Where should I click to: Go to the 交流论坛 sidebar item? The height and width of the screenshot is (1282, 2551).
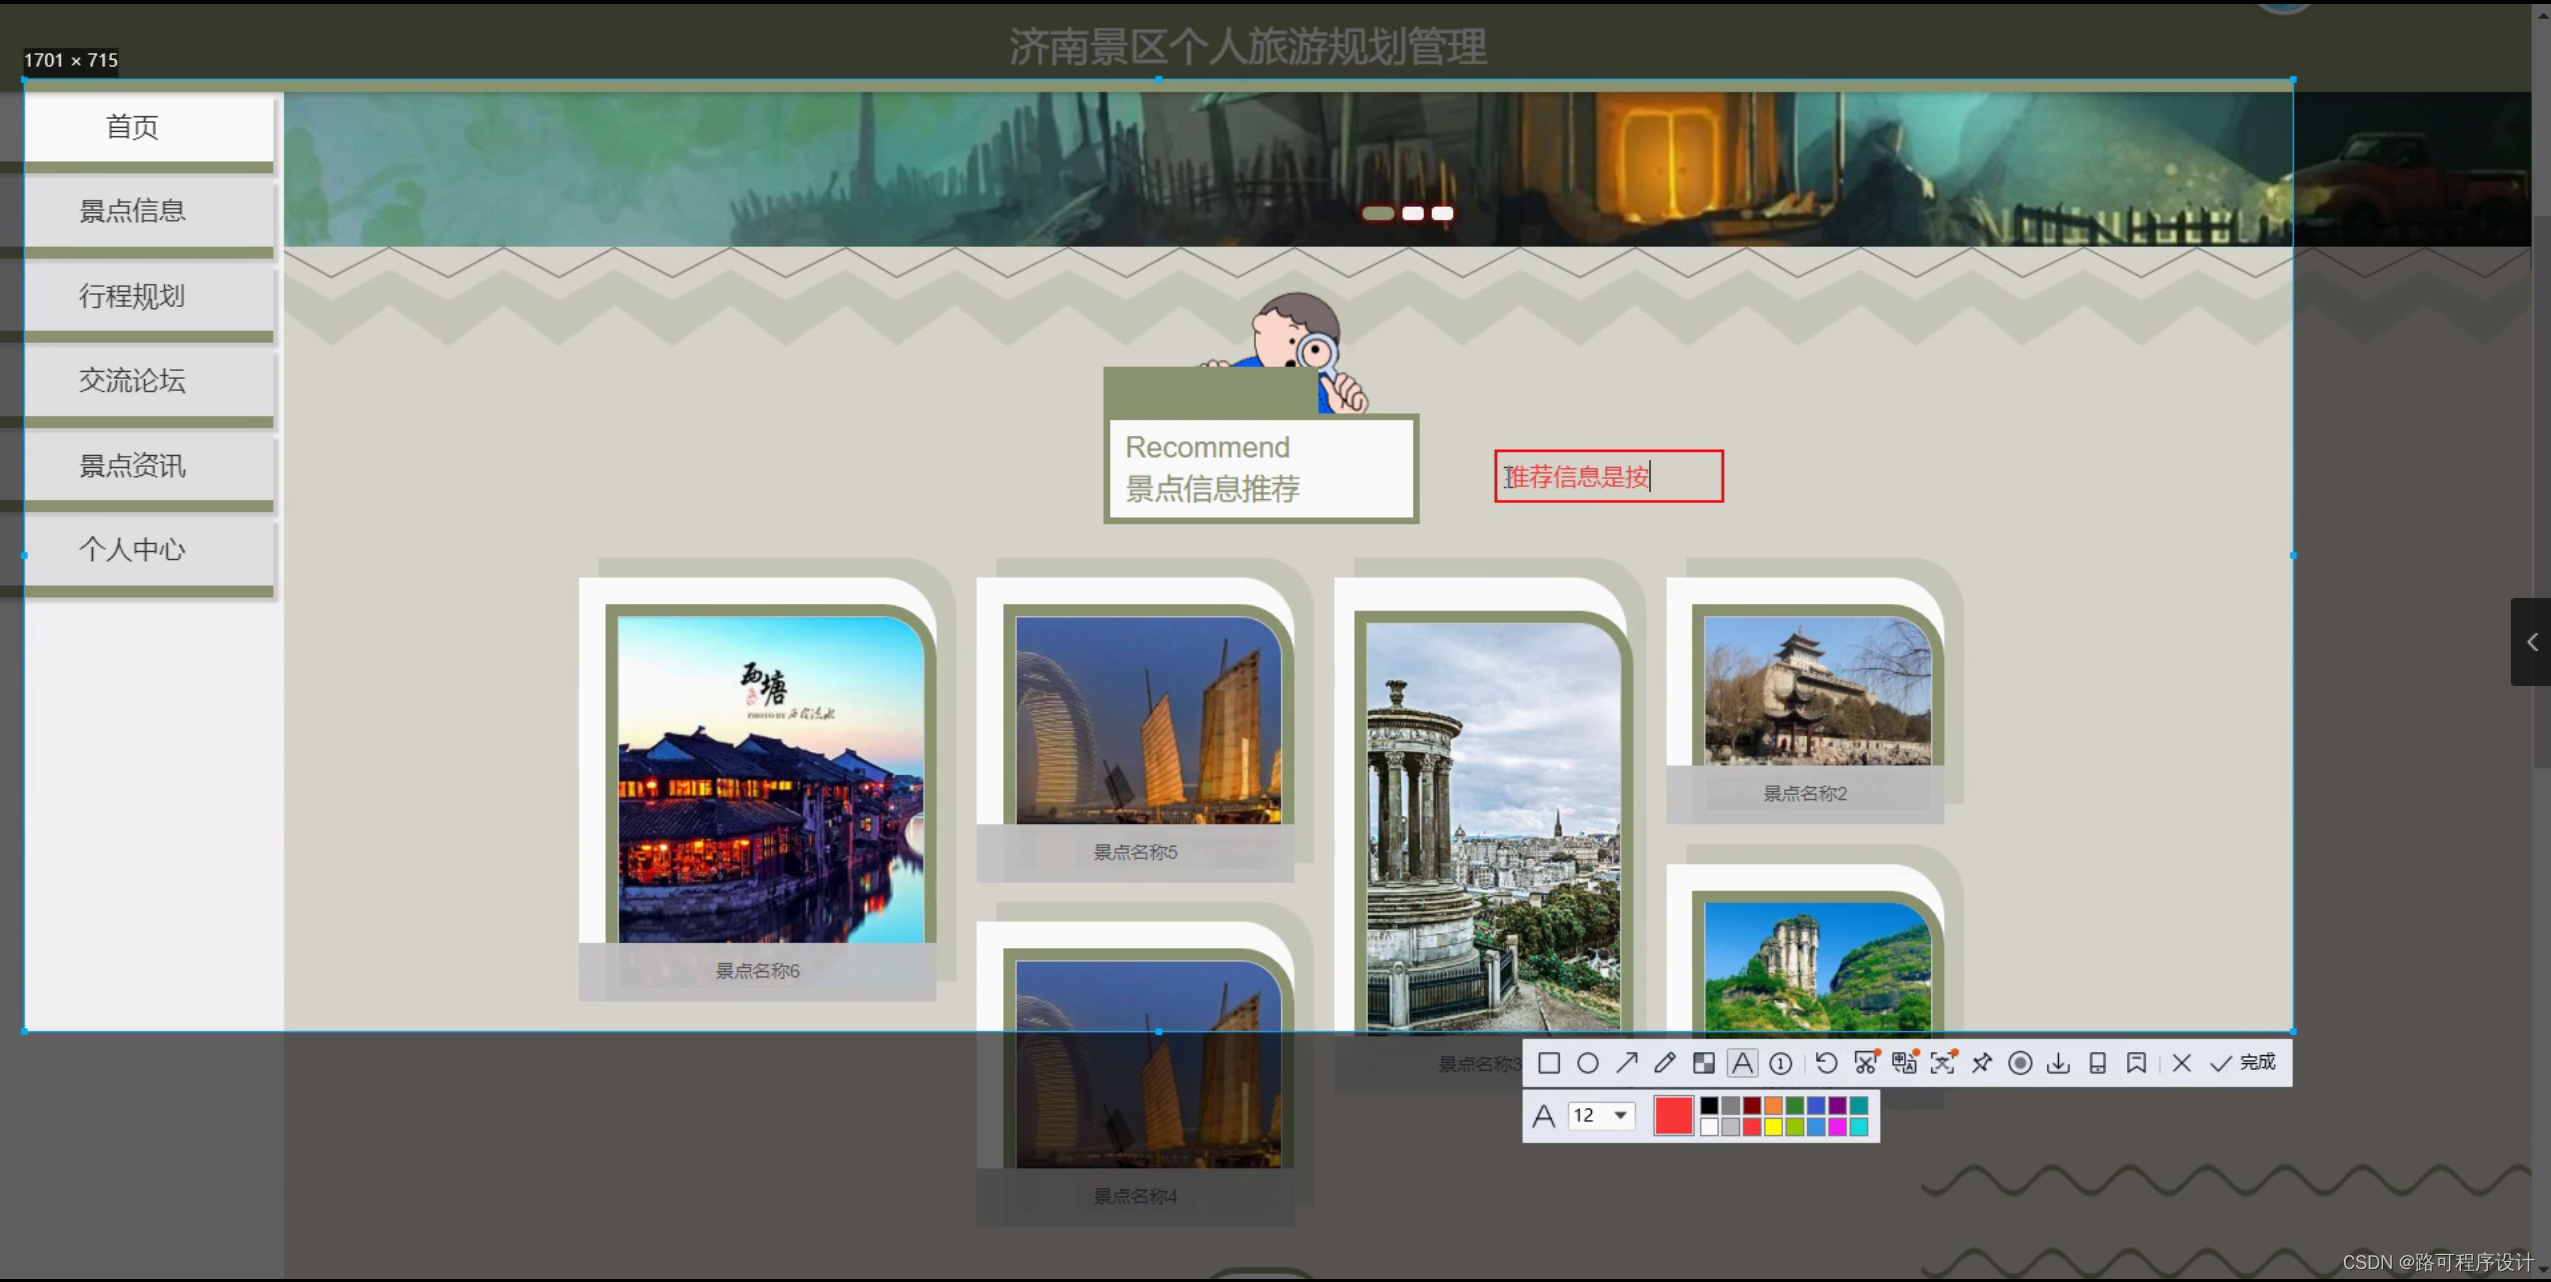pyautogui.click(x=133, y=381)
